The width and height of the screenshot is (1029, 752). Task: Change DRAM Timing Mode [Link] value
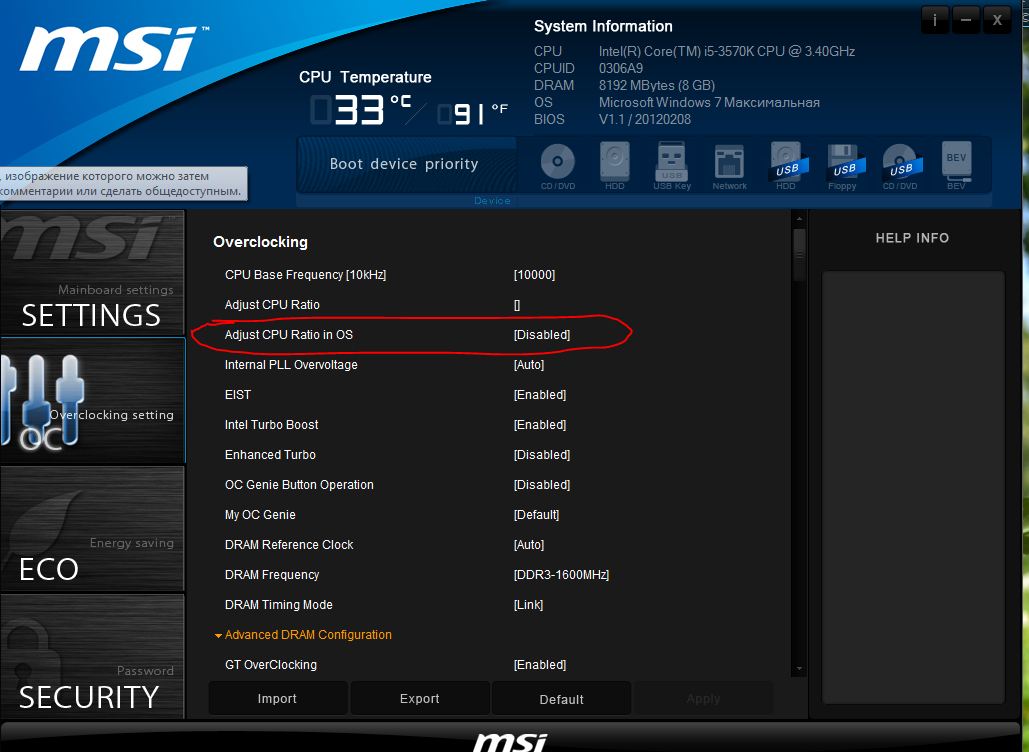coord(528,605)
